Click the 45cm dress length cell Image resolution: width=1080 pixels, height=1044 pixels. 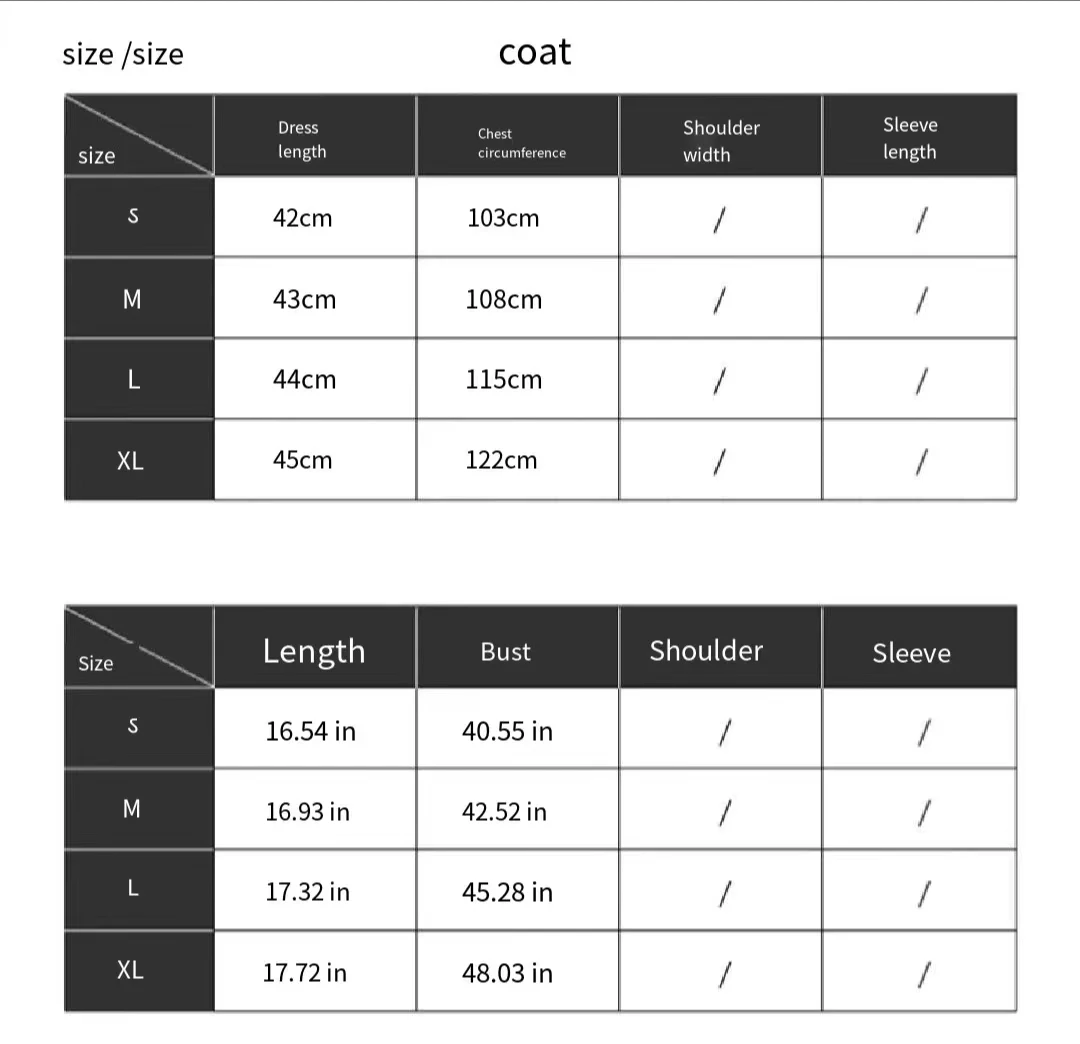302,460
